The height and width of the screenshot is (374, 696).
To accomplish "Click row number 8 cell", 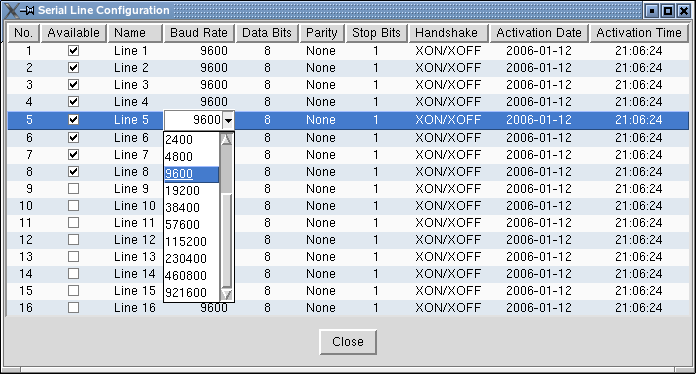I will click(29, 172).
